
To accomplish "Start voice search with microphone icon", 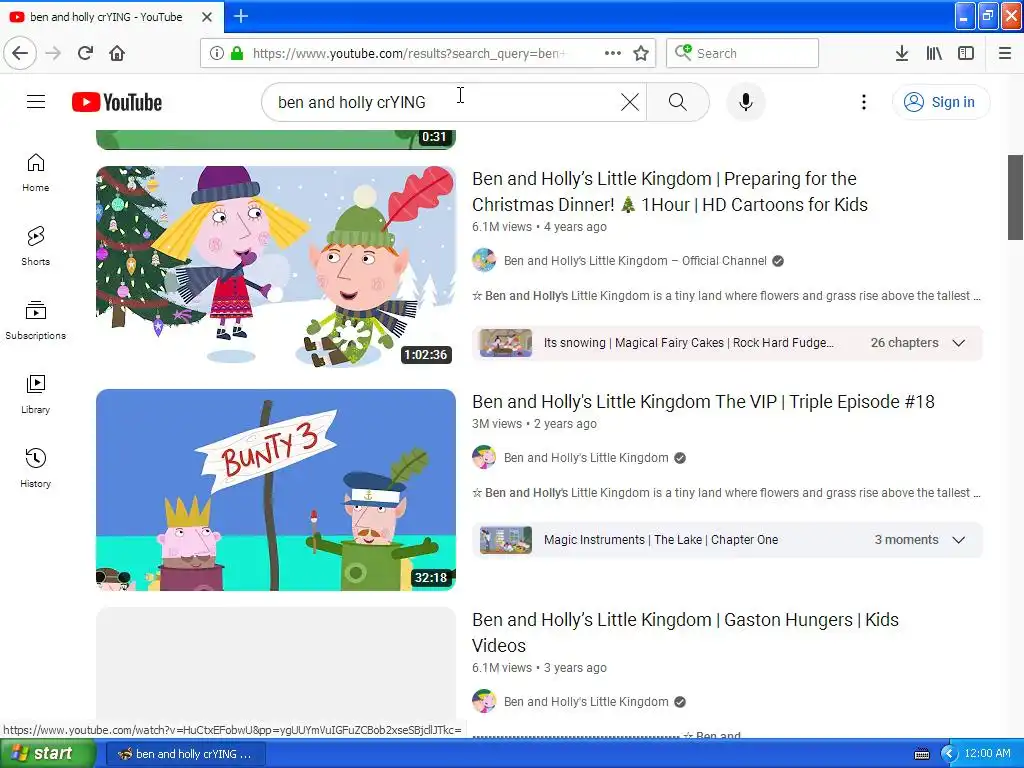I will click(746, 102).
